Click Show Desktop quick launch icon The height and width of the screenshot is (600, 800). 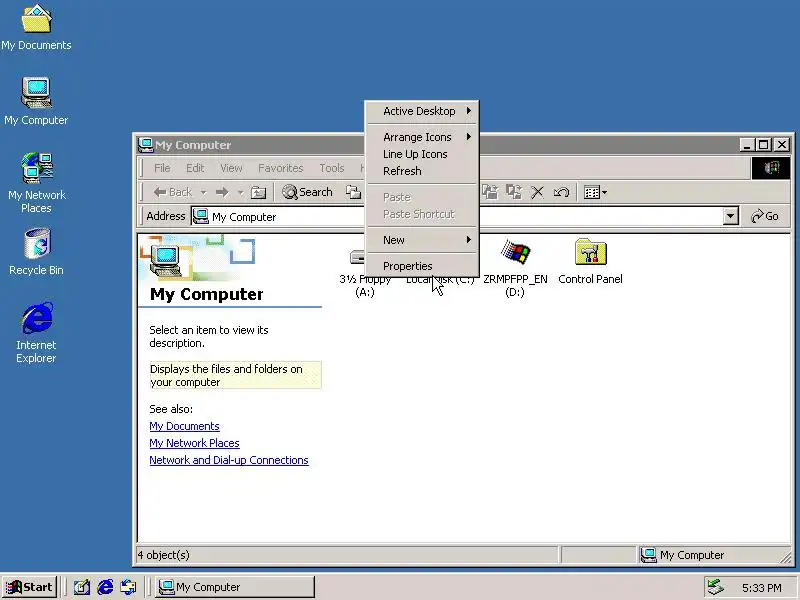pos(82,588)
